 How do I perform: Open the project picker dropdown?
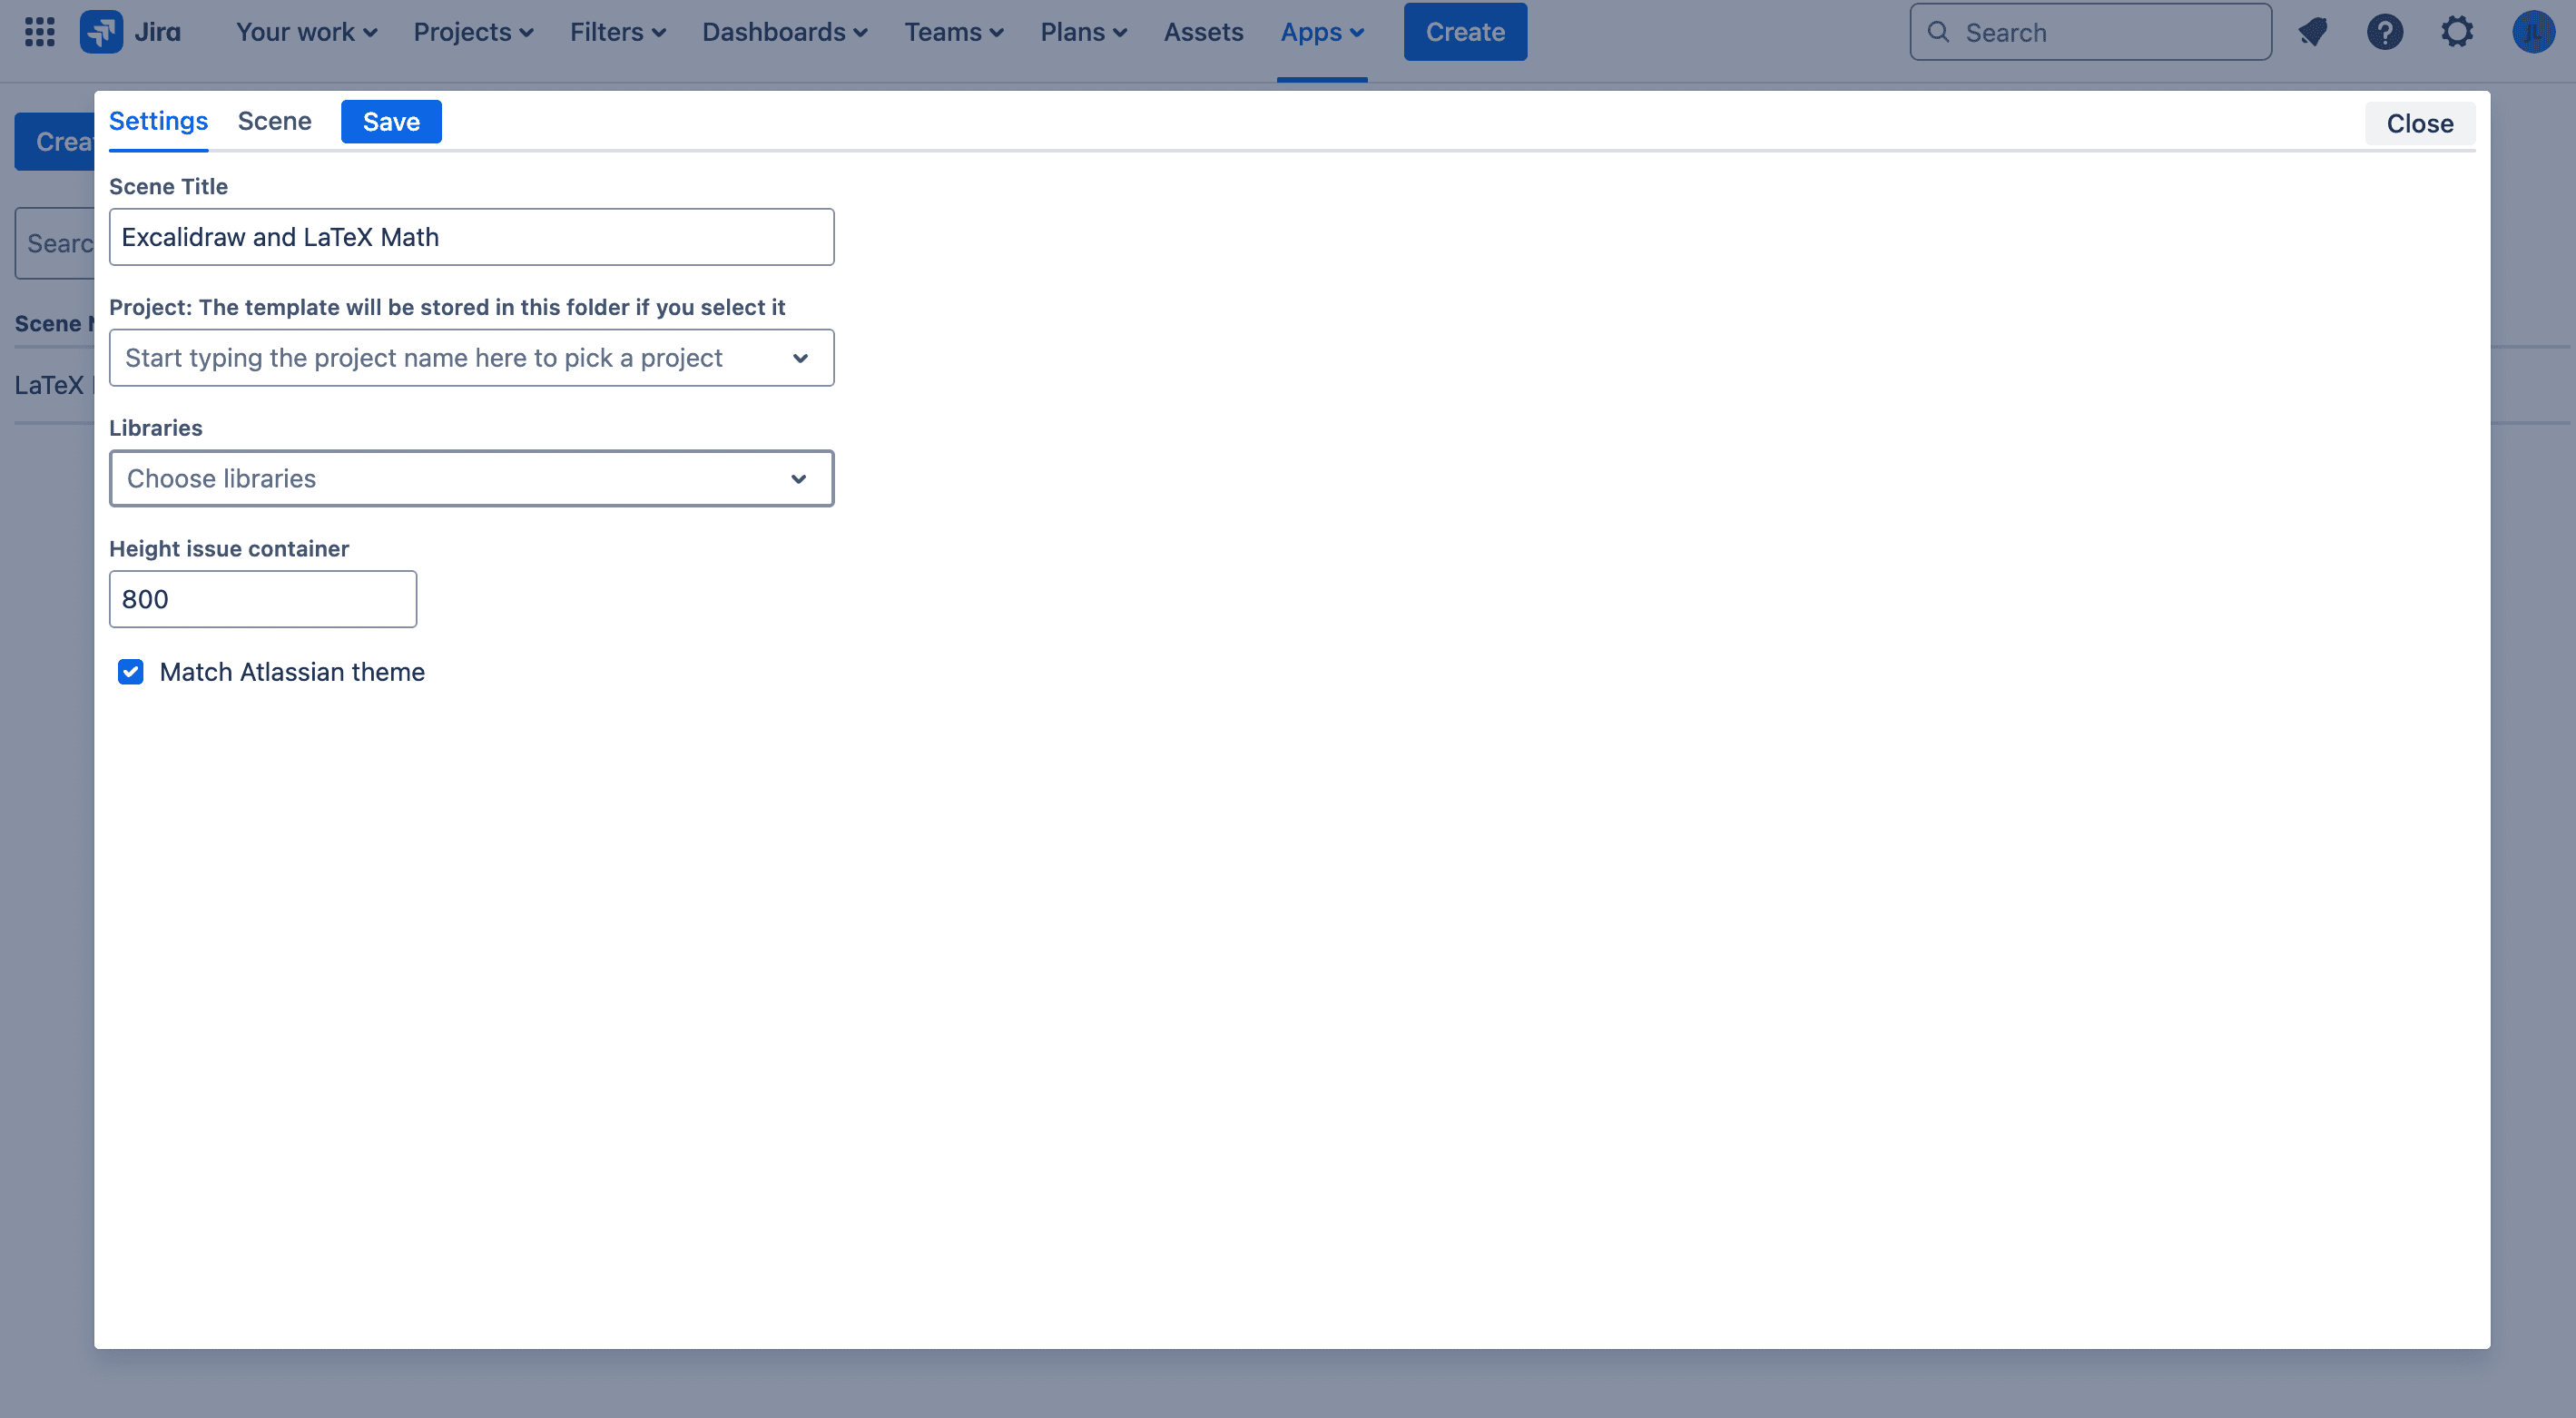point(471,358)
